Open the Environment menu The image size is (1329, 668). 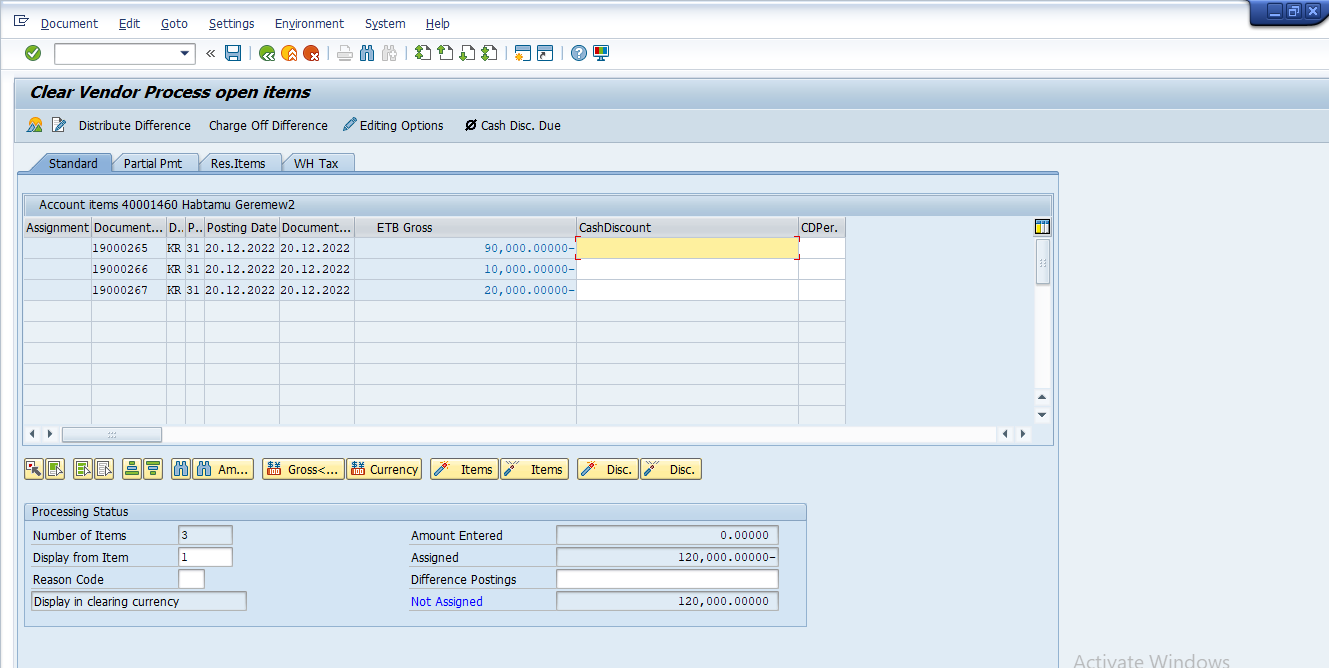point(309,23)
